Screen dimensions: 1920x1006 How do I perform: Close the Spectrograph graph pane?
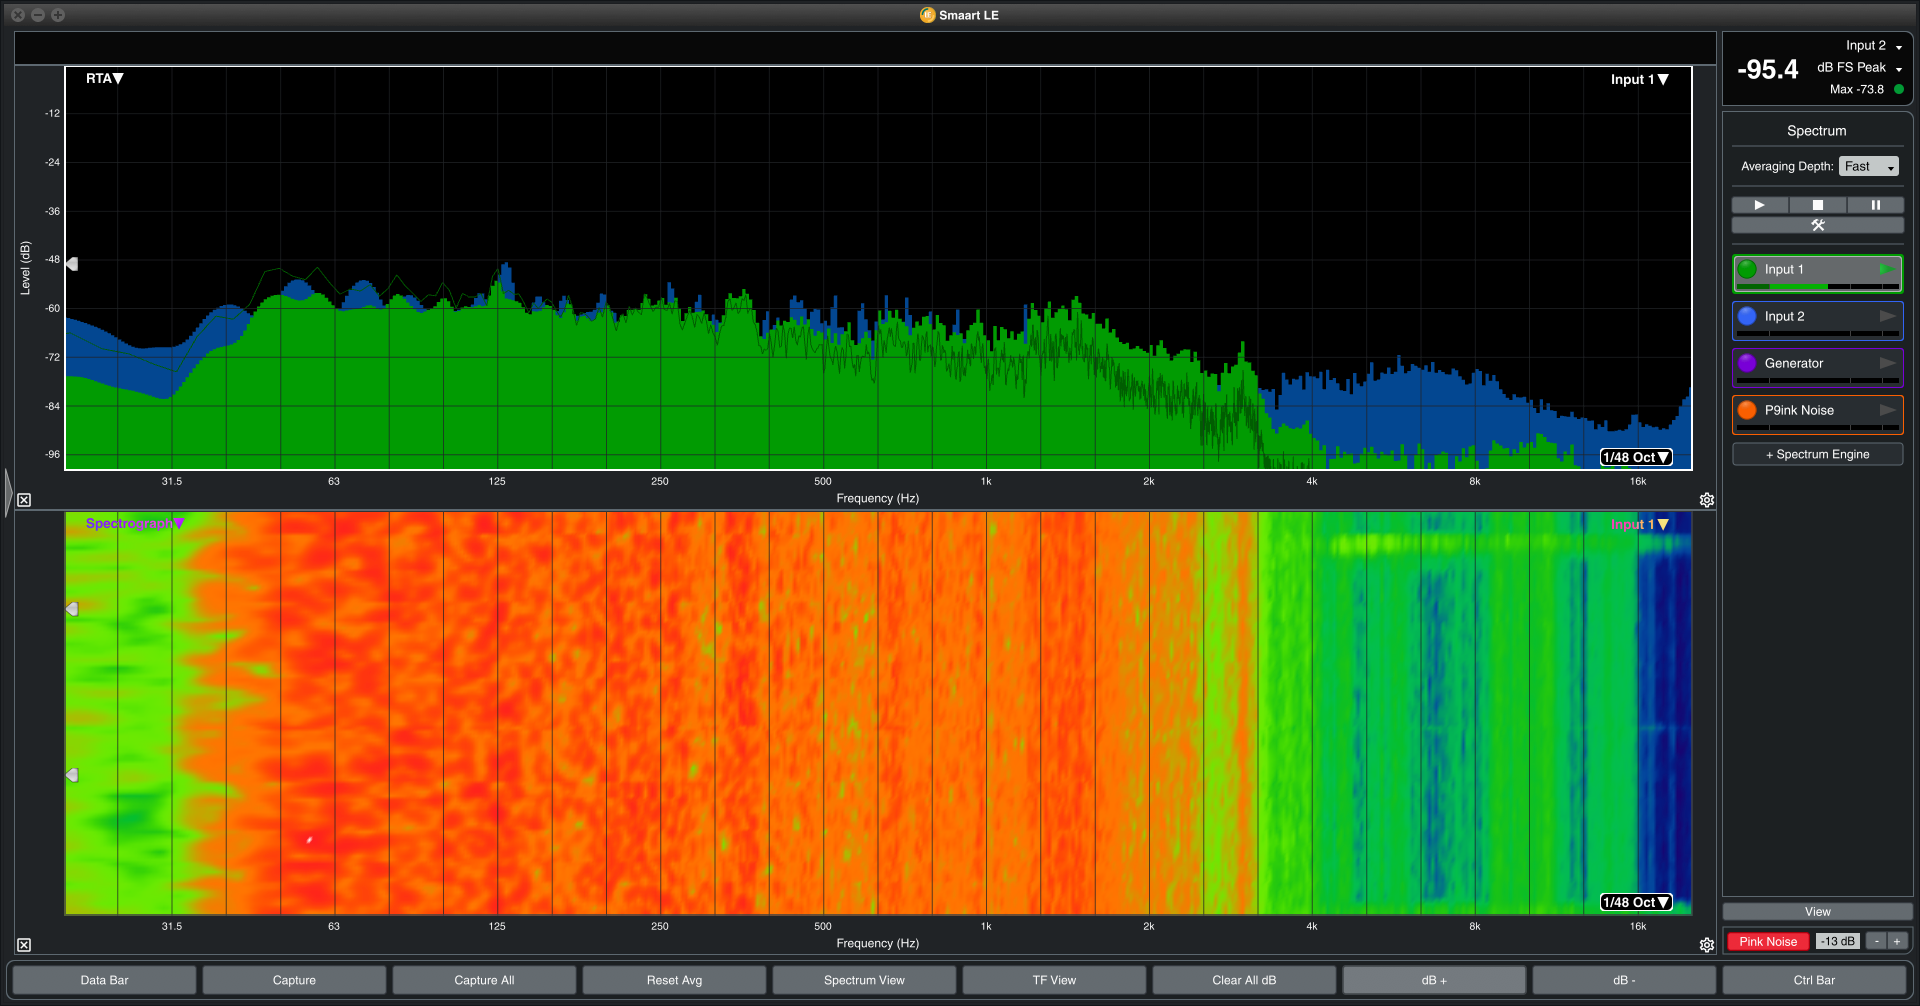tap(24, 945)
